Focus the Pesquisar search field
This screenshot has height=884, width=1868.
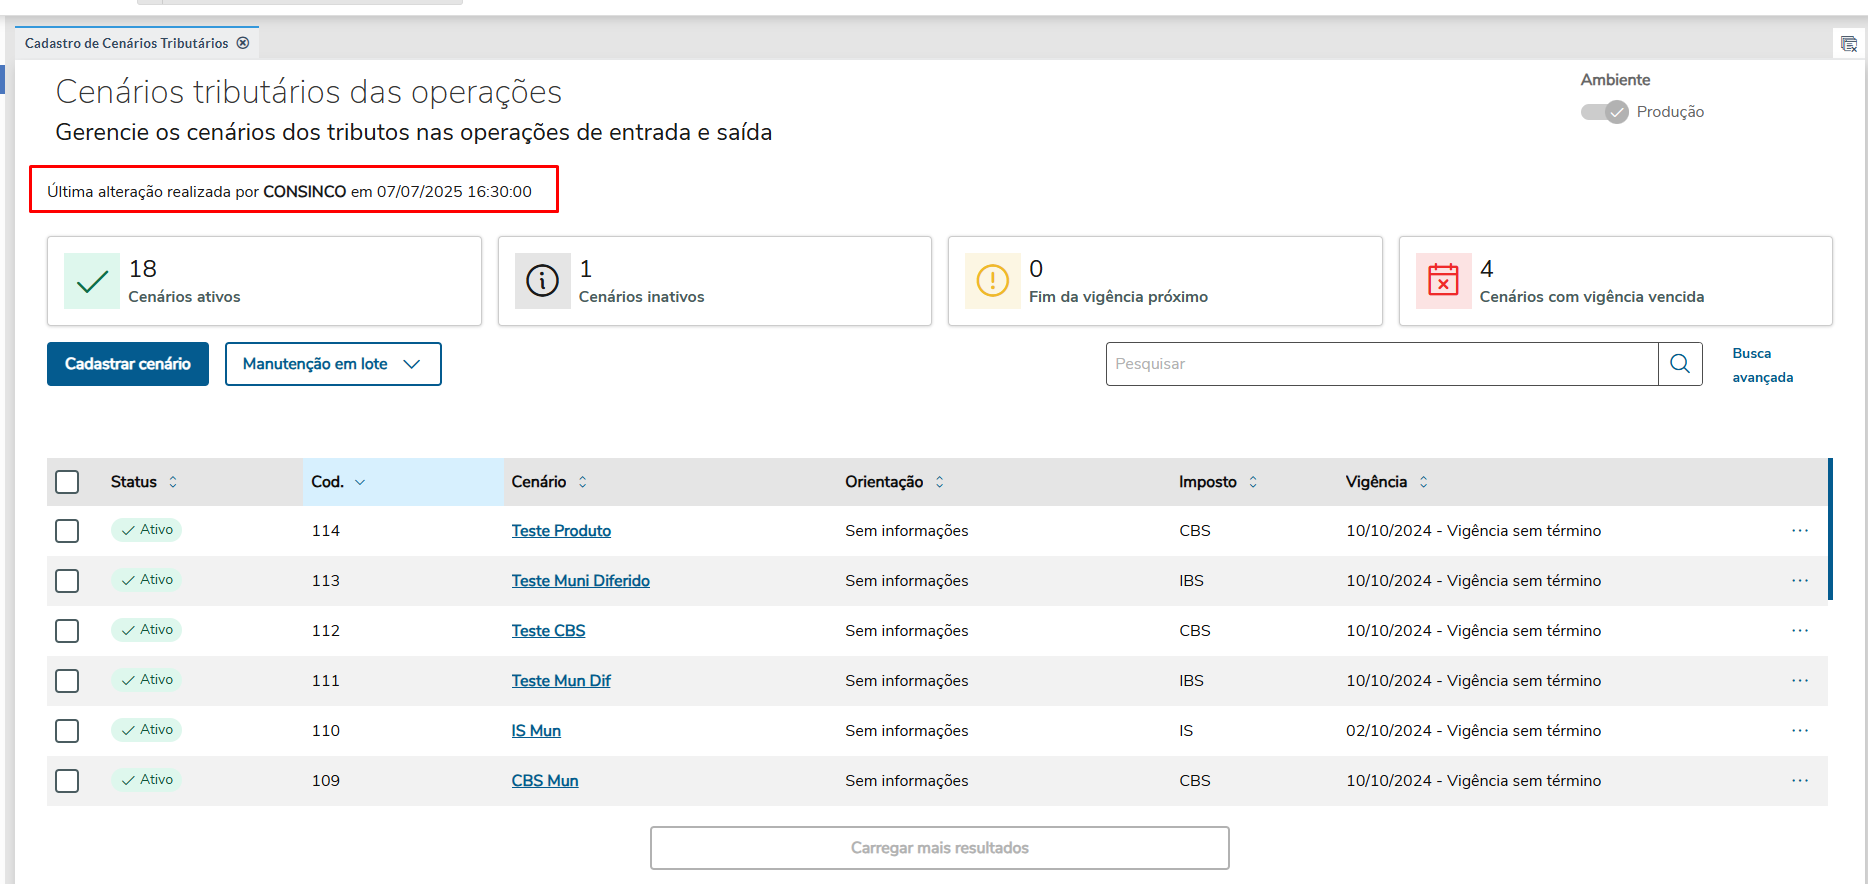[1381, 364]
